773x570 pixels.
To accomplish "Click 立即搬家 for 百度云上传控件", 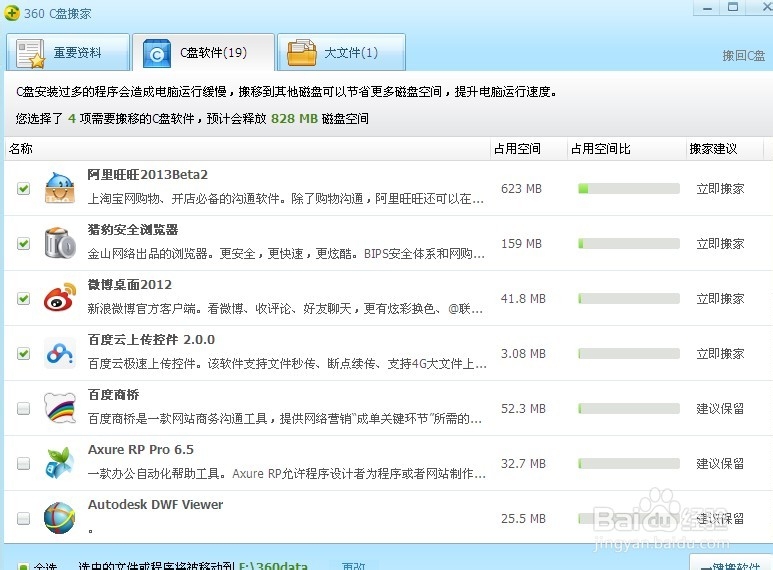I will click(x=720, y=354).
